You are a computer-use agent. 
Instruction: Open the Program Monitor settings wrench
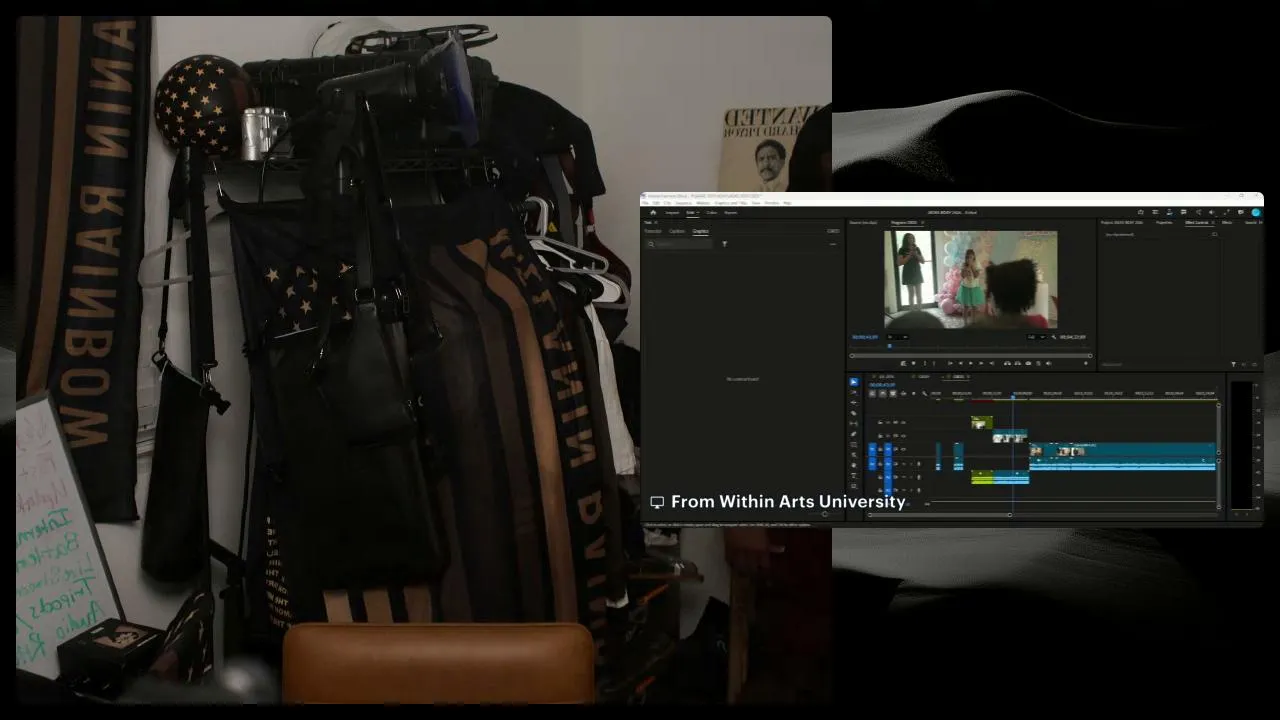pos(1053,337)
